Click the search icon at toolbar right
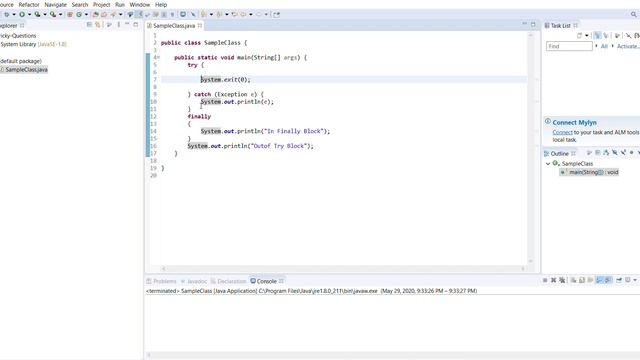The image size is (640, 360). [633, 14]
